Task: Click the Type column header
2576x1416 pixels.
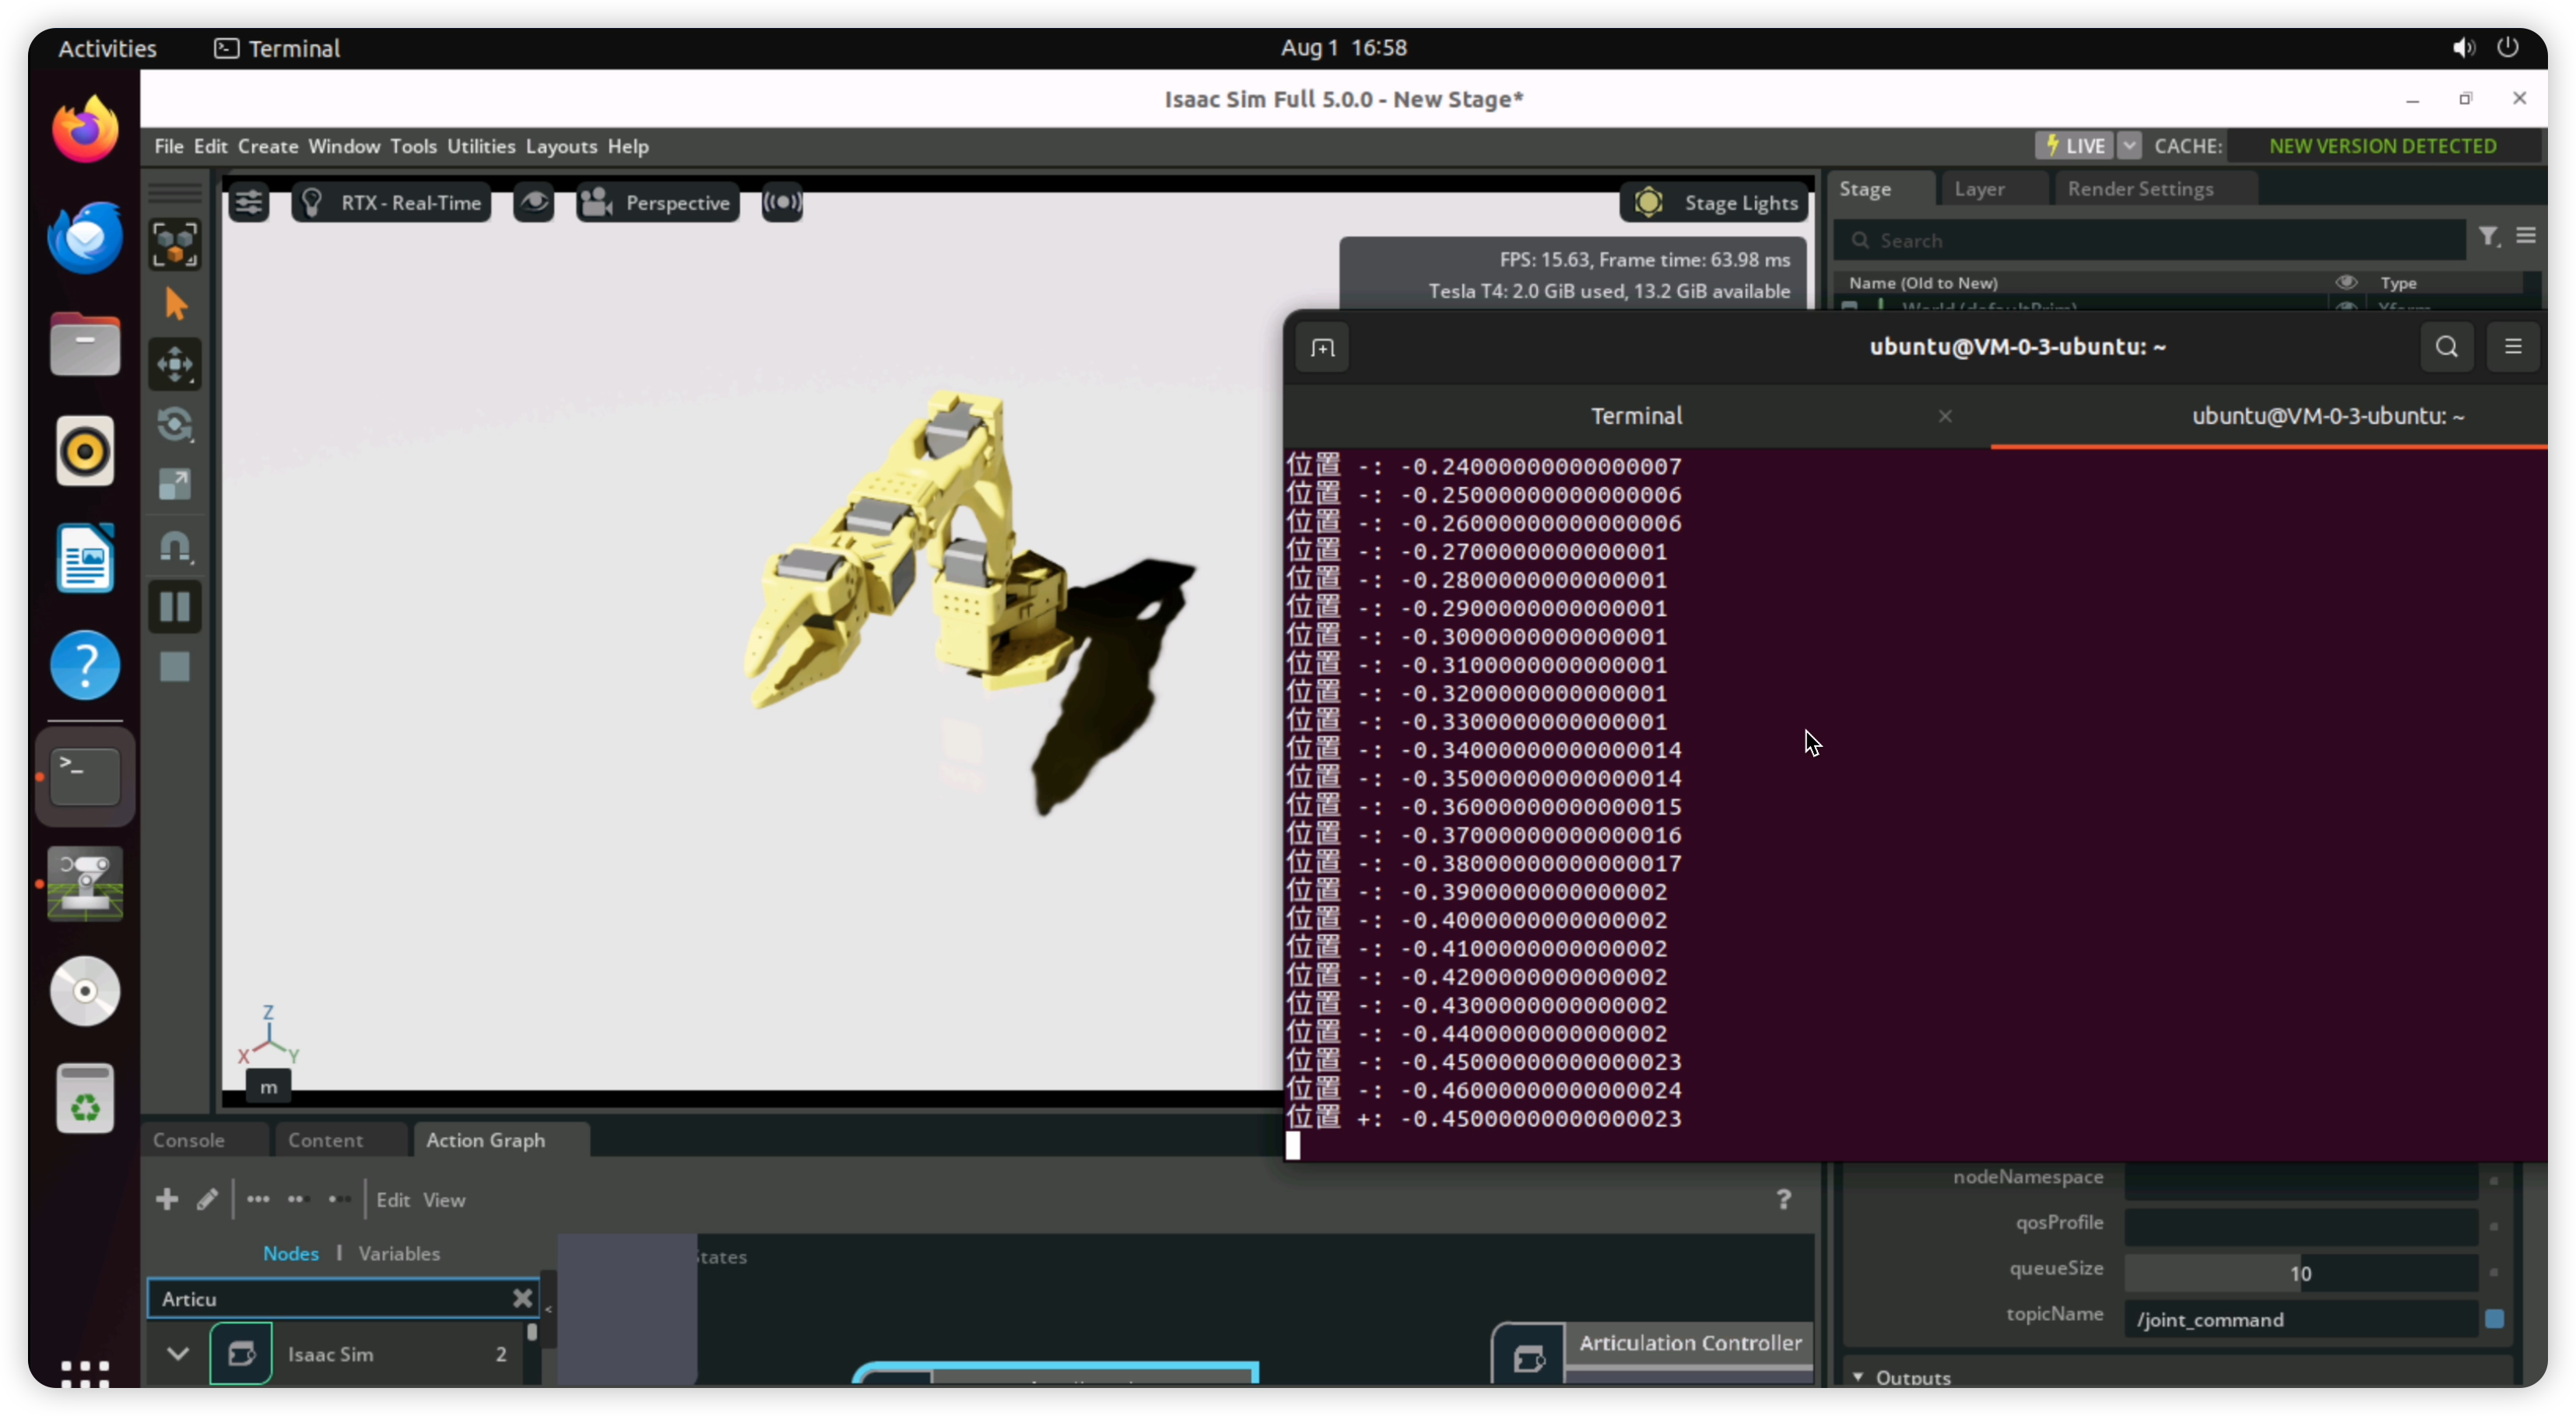Action: tap(2398, 283)
